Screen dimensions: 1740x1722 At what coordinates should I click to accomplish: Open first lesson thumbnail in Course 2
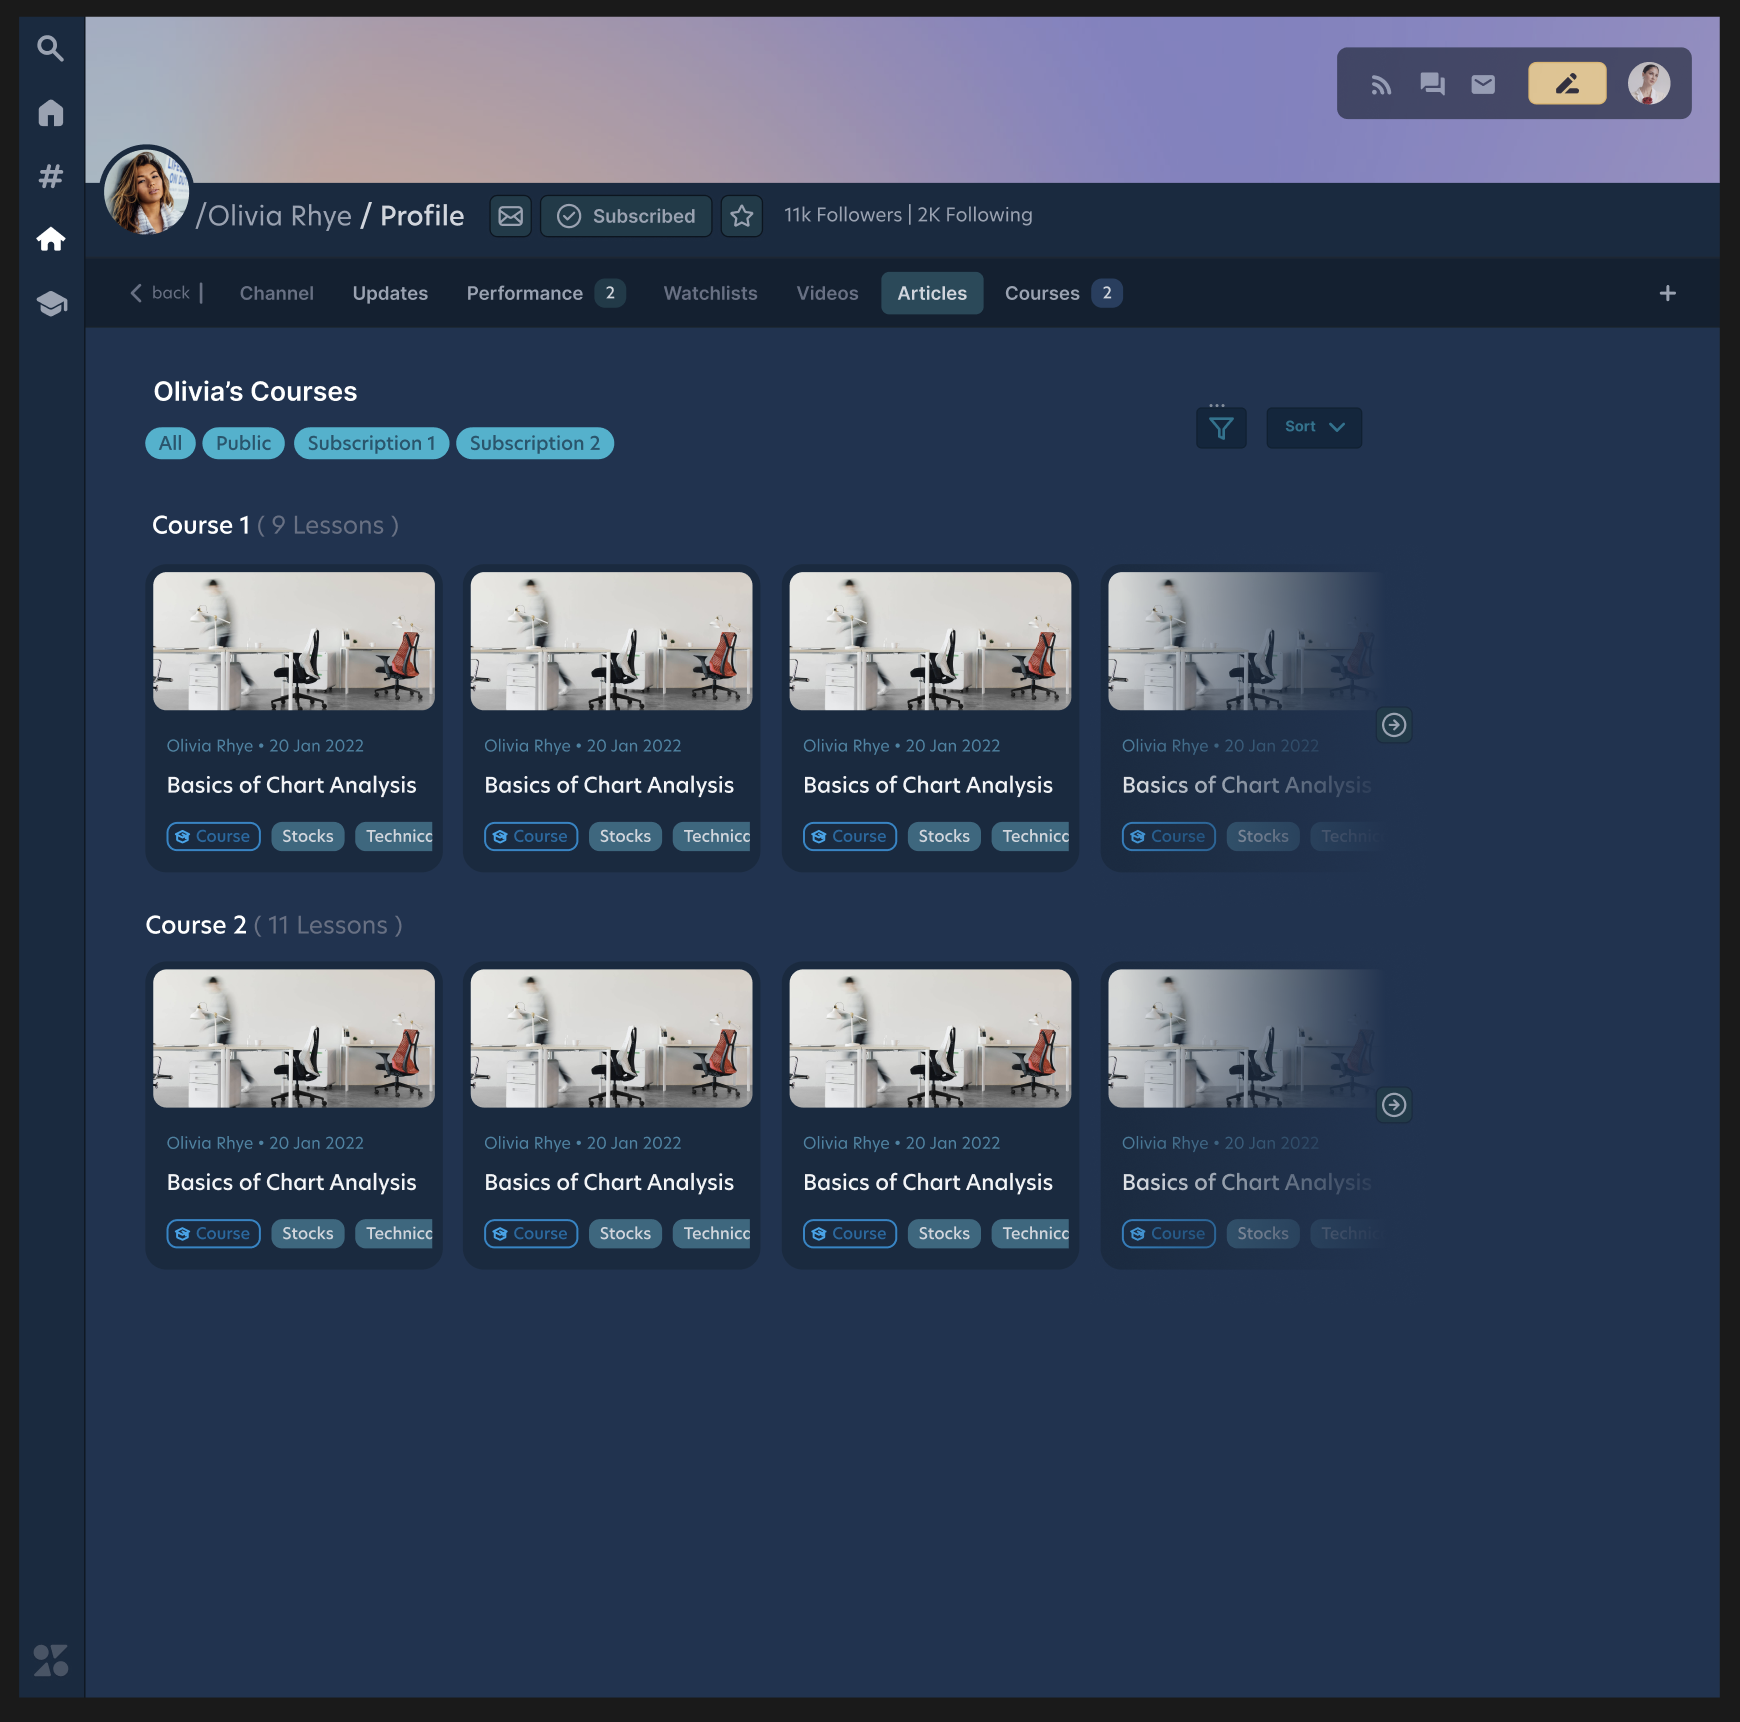[294, 1038]
